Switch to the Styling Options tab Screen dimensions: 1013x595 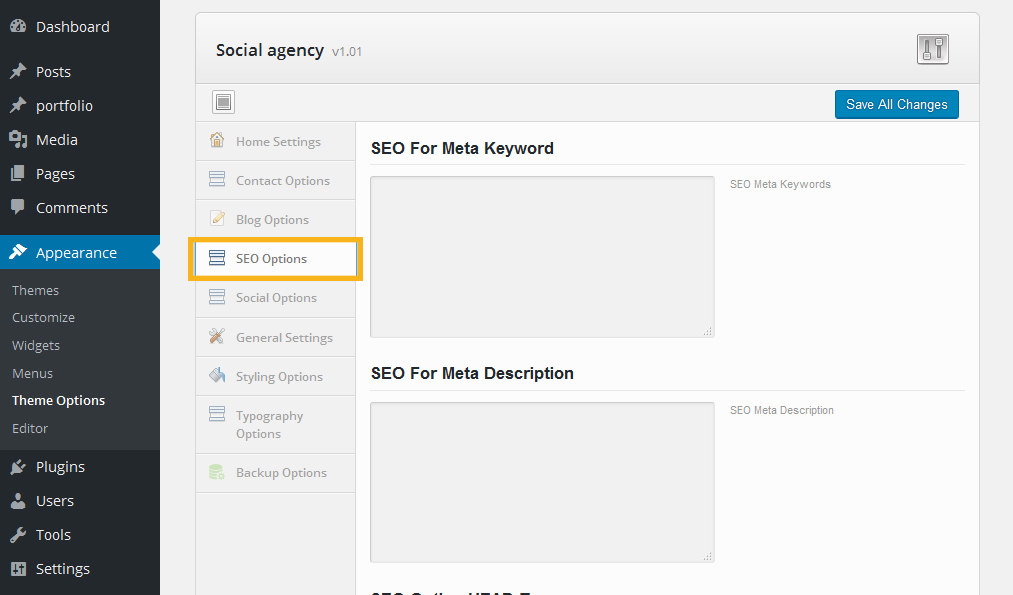coord(276,376)
